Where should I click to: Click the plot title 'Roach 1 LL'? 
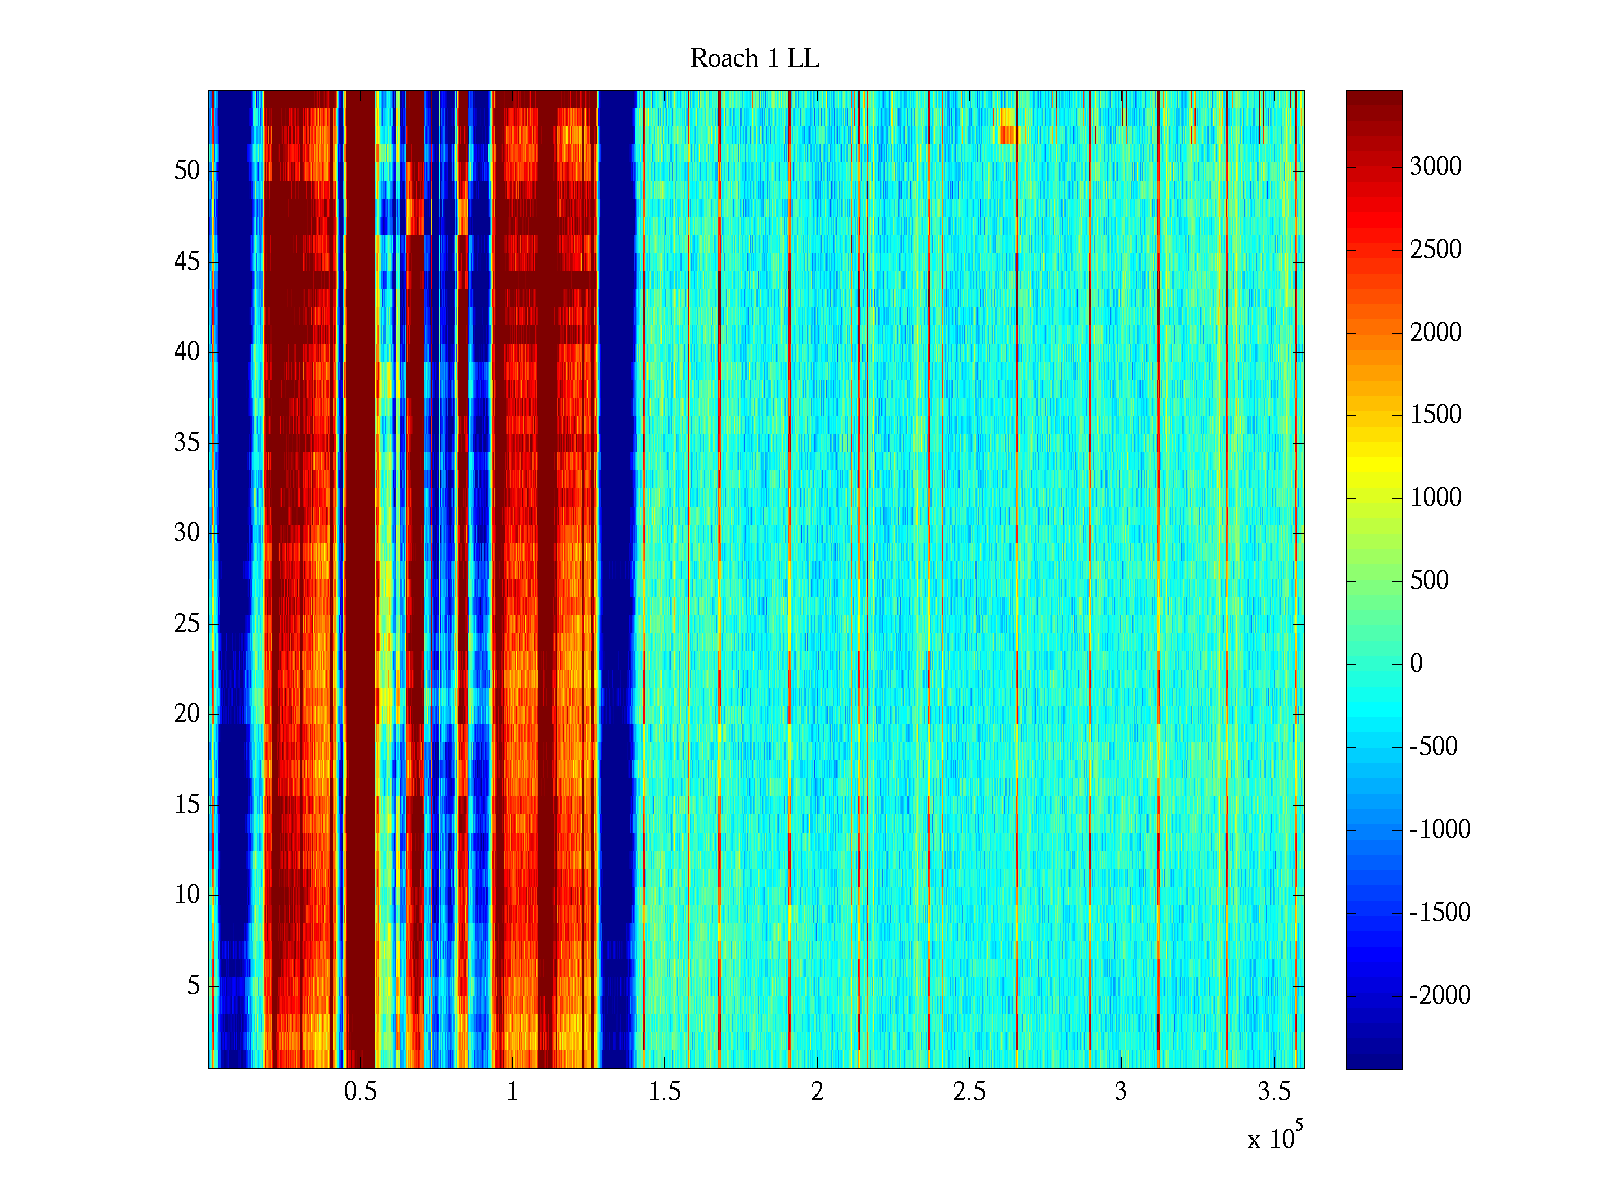754,60
